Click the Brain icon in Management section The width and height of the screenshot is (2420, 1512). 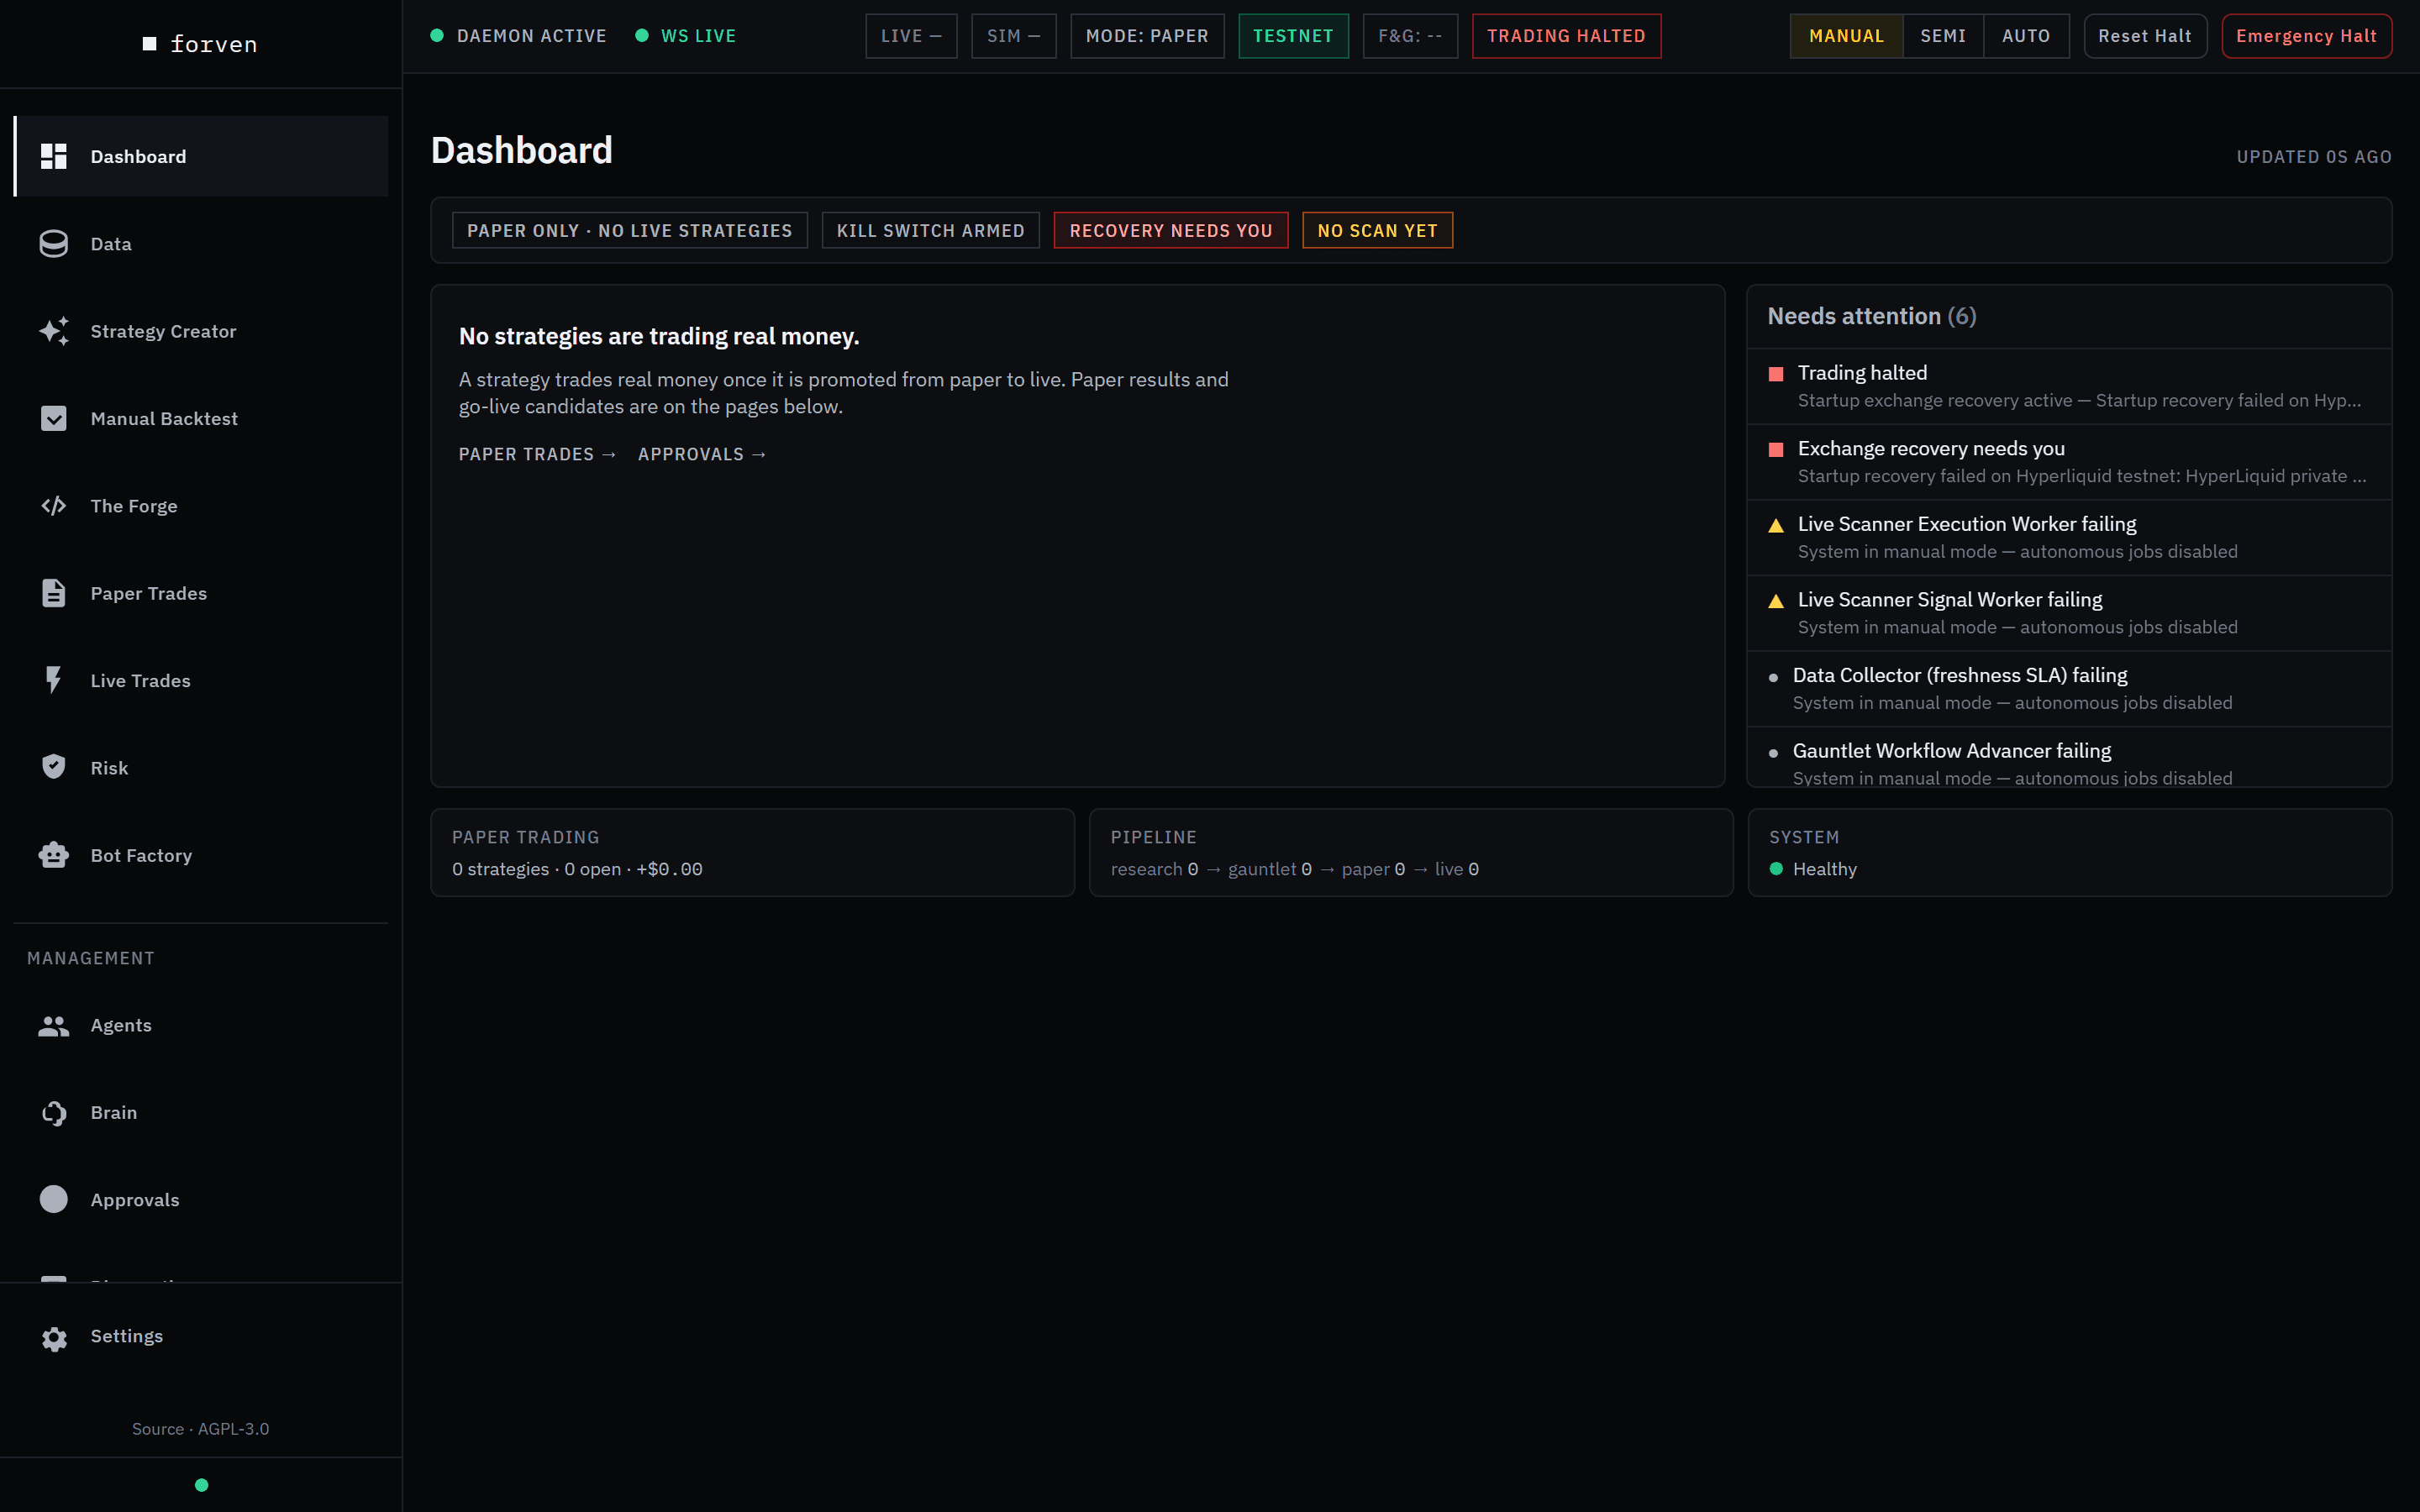tap(54, 1112)
